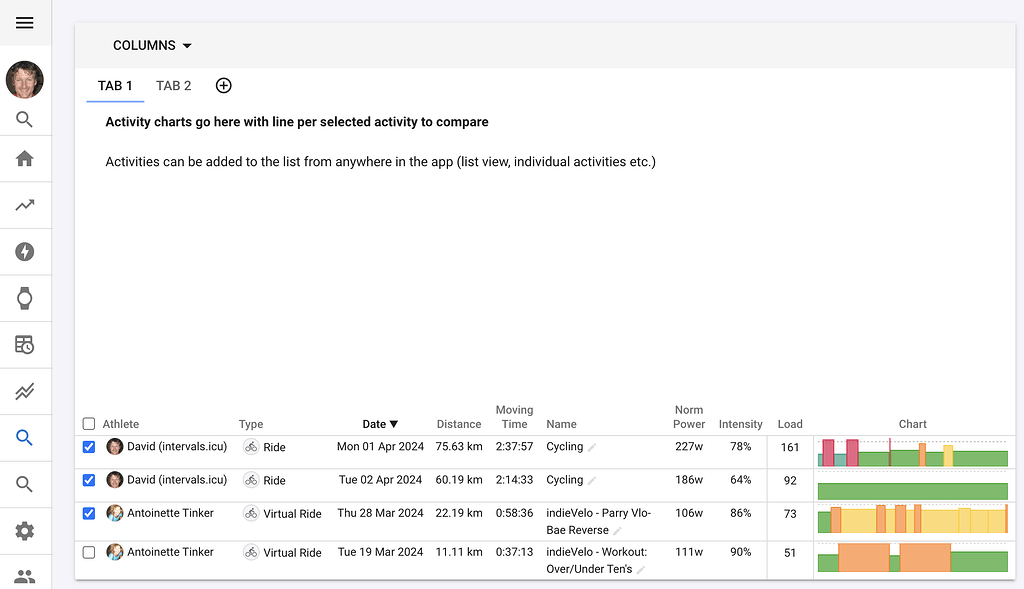The height and width of the screenshot is (589, 1024).
Task: Select the calendar chart icon in sidebar
Action: 25,343
